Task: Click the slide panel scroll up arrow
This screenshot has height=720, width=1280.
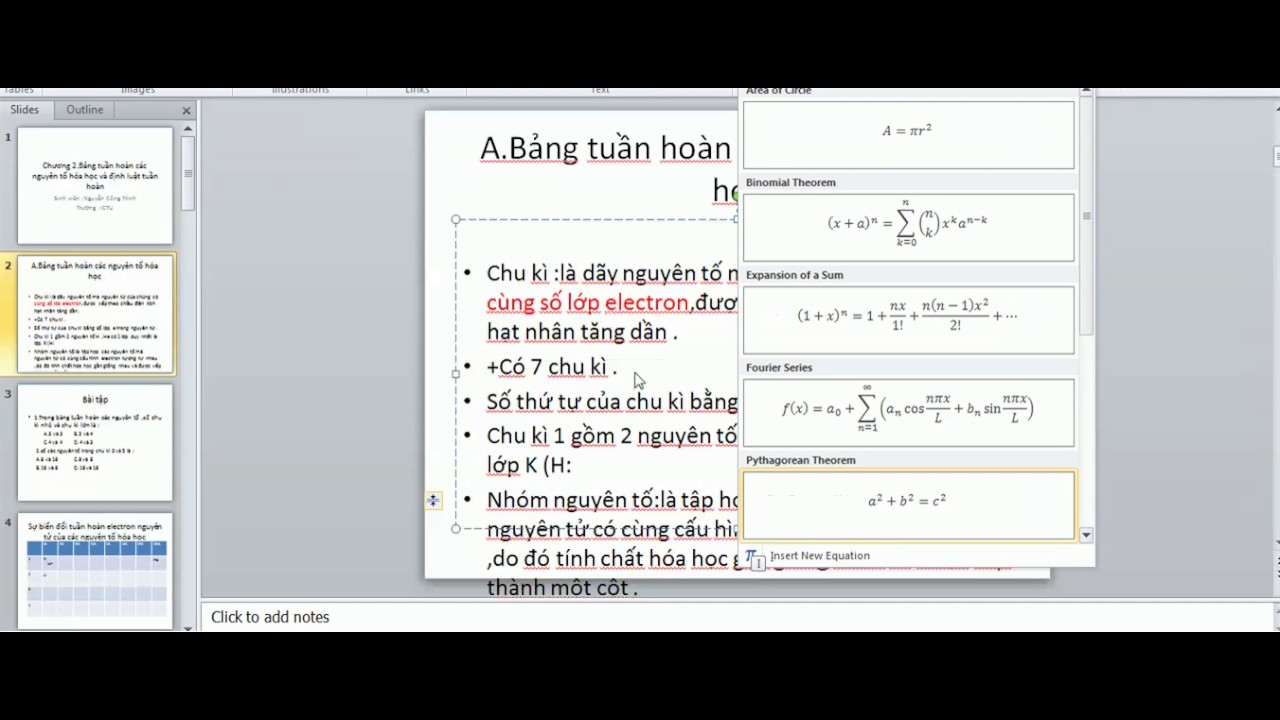Action: pyautogui.click(x=187, y=129)
